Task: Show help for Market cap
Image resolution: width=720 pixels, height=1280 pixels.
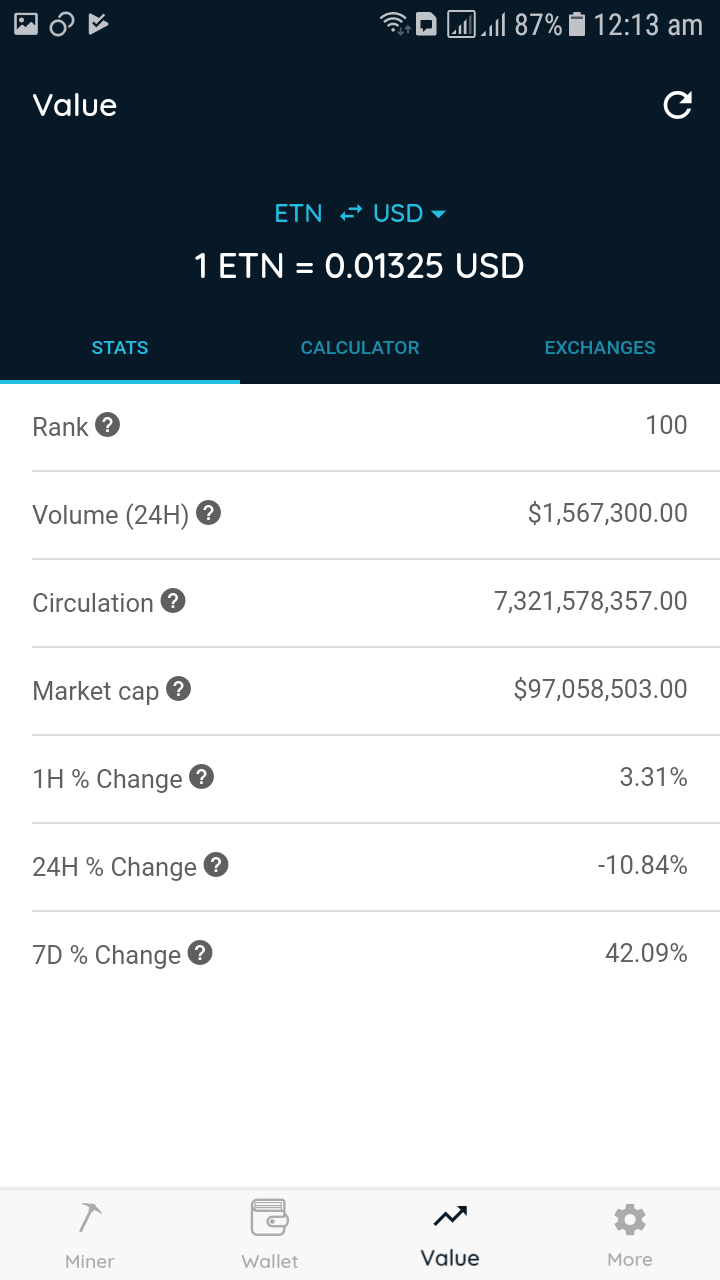Action: (178, 689)
